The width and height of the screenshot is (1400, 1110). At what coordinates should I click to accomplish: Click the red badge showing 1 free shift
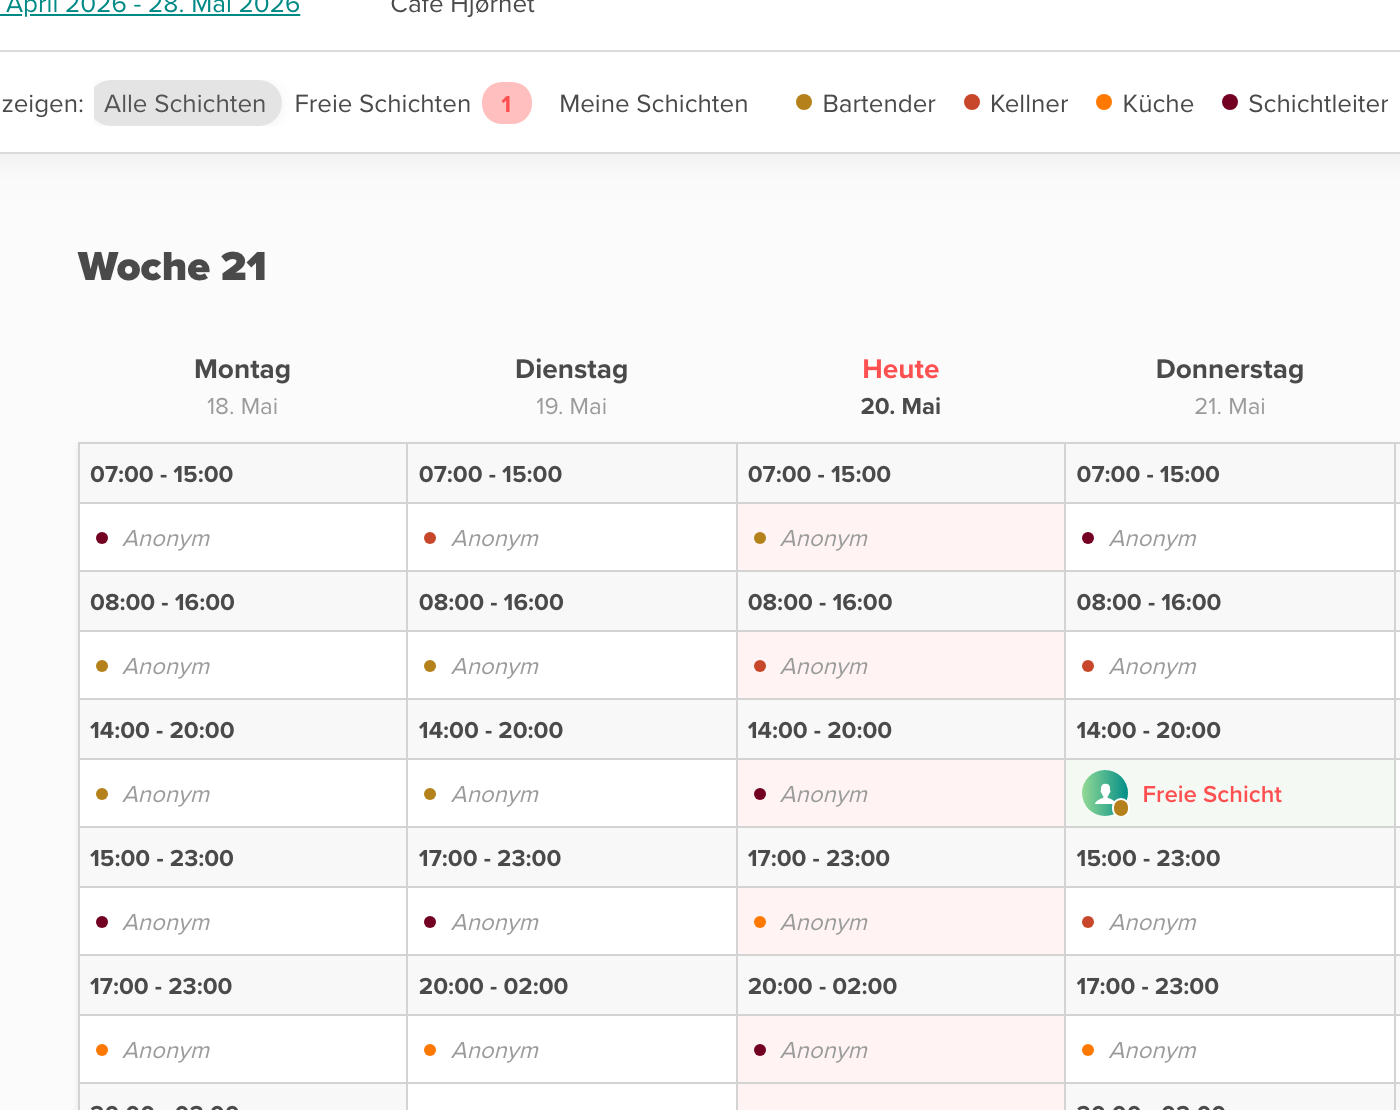point(506,104)
